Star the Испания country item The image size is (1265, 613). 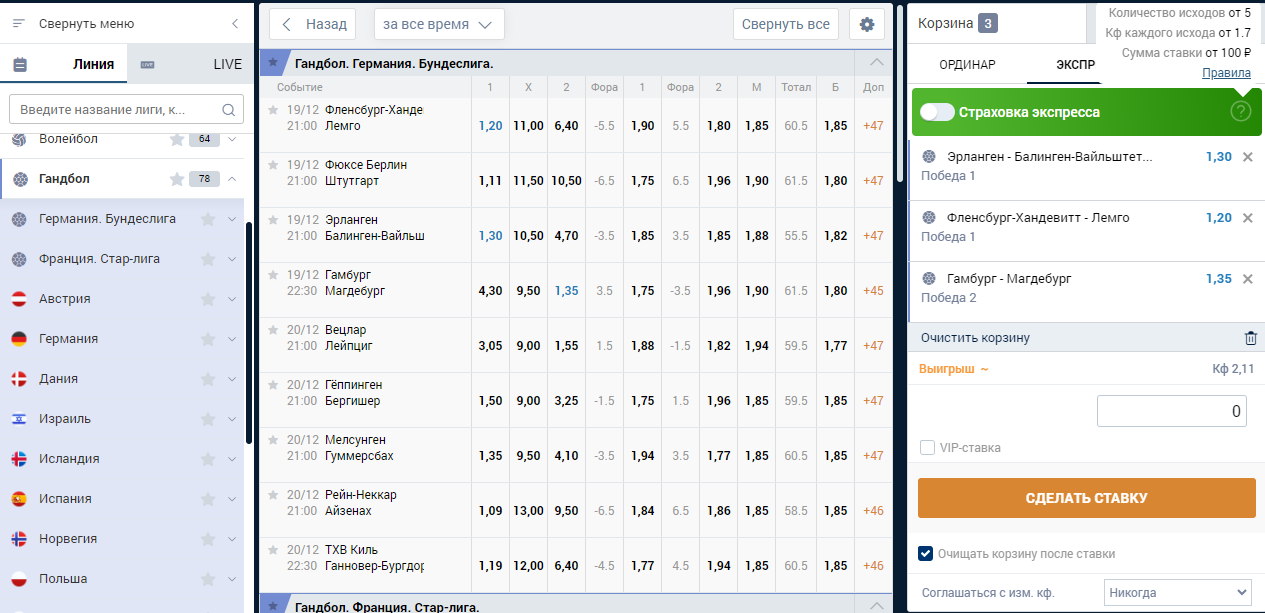(x=208, y=499)
